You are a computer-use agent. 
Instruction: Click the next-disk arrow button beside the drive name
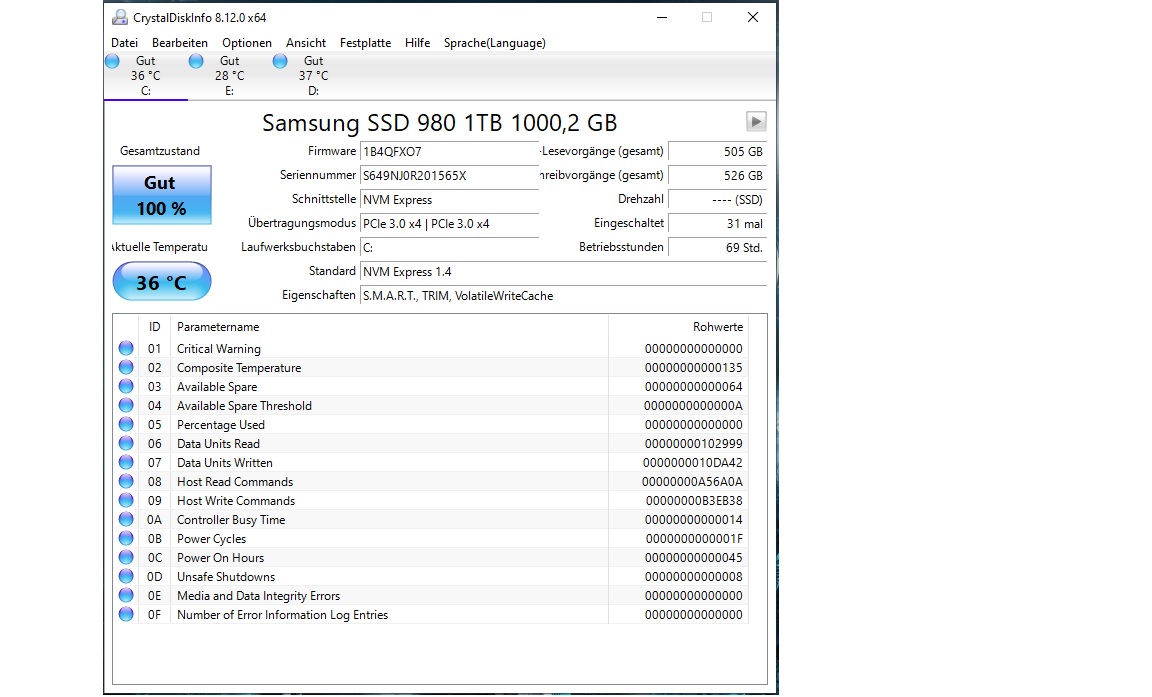click(x=756, y=121)
